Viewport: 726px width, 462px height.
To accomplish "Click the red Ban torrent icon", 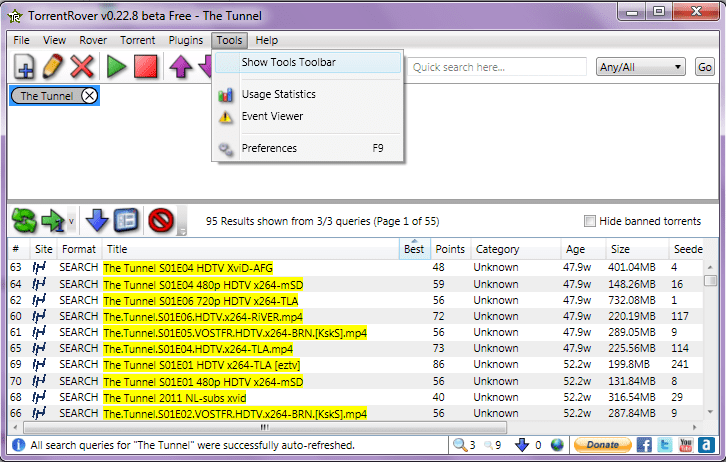I will (x=161, y=220).
